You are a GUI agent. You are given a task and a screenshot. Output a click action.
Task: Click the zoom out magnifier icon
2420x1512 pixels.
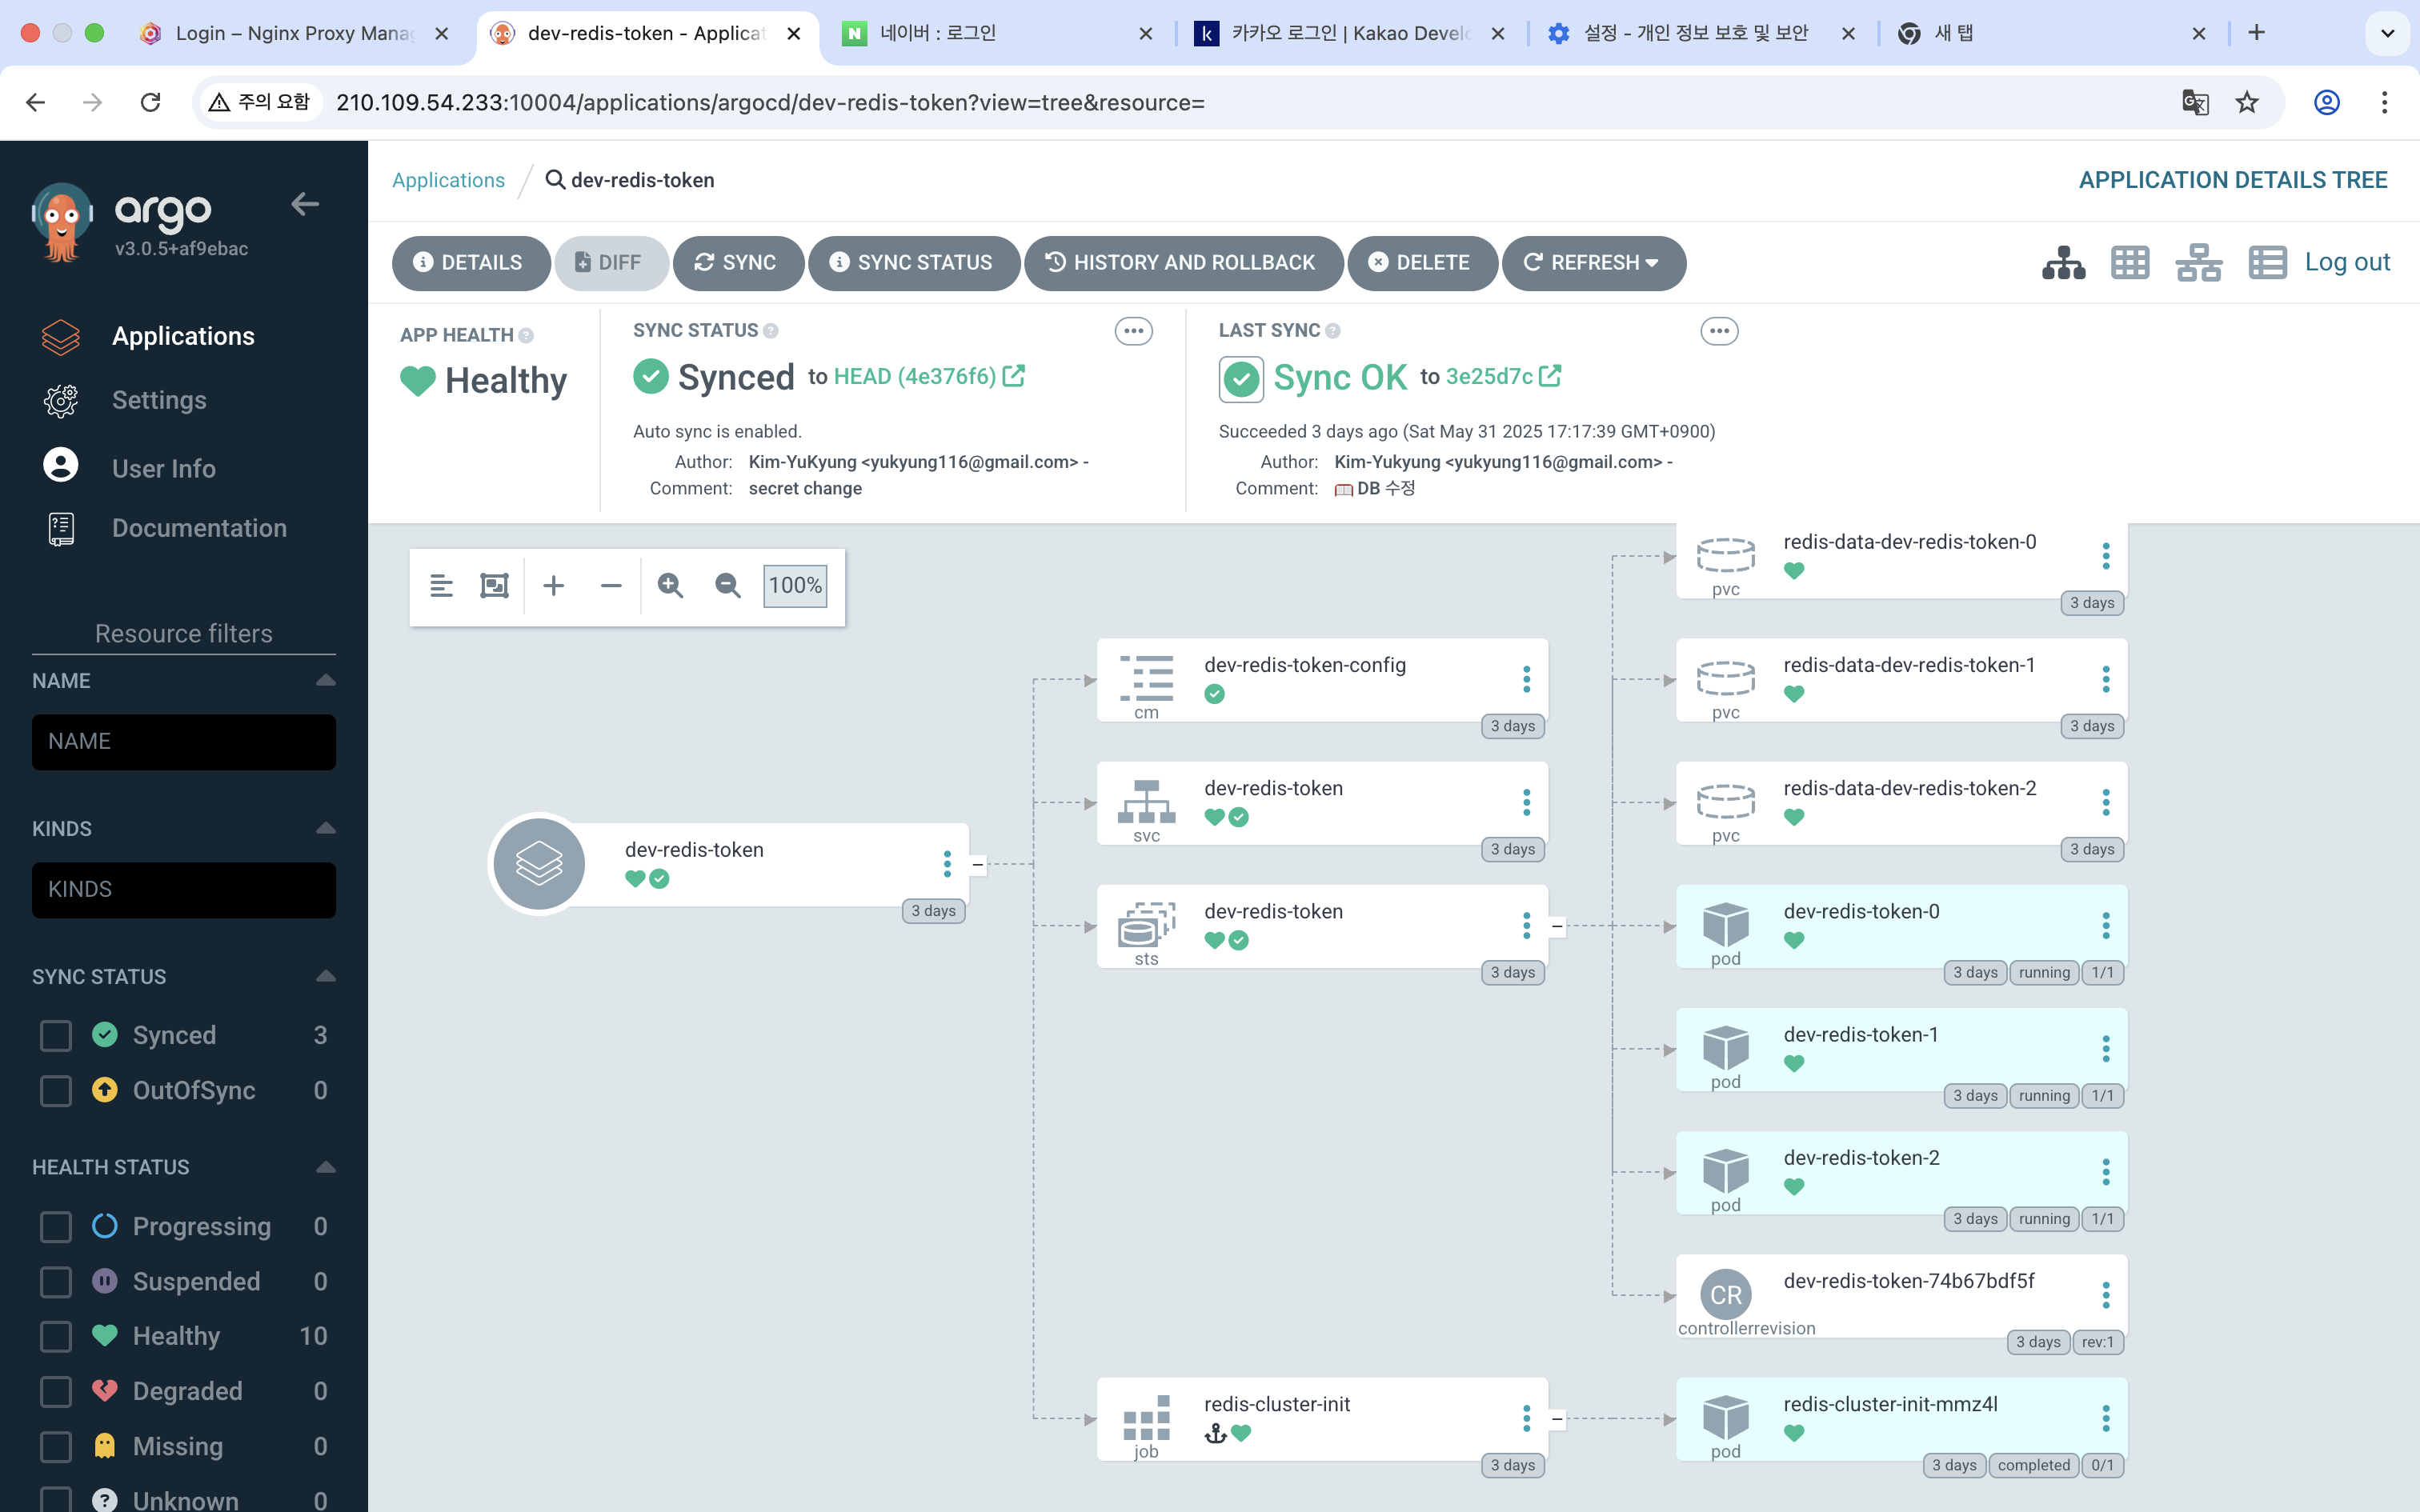tap(727, 586)
